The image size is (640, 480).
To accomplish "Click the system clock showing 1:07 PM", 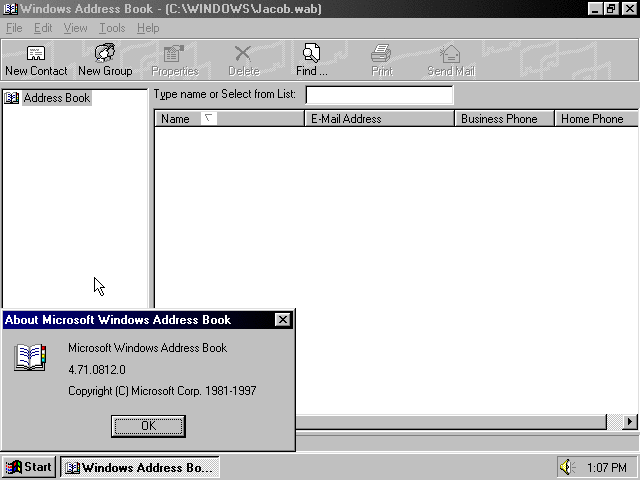I will click(x=607, y=467).
